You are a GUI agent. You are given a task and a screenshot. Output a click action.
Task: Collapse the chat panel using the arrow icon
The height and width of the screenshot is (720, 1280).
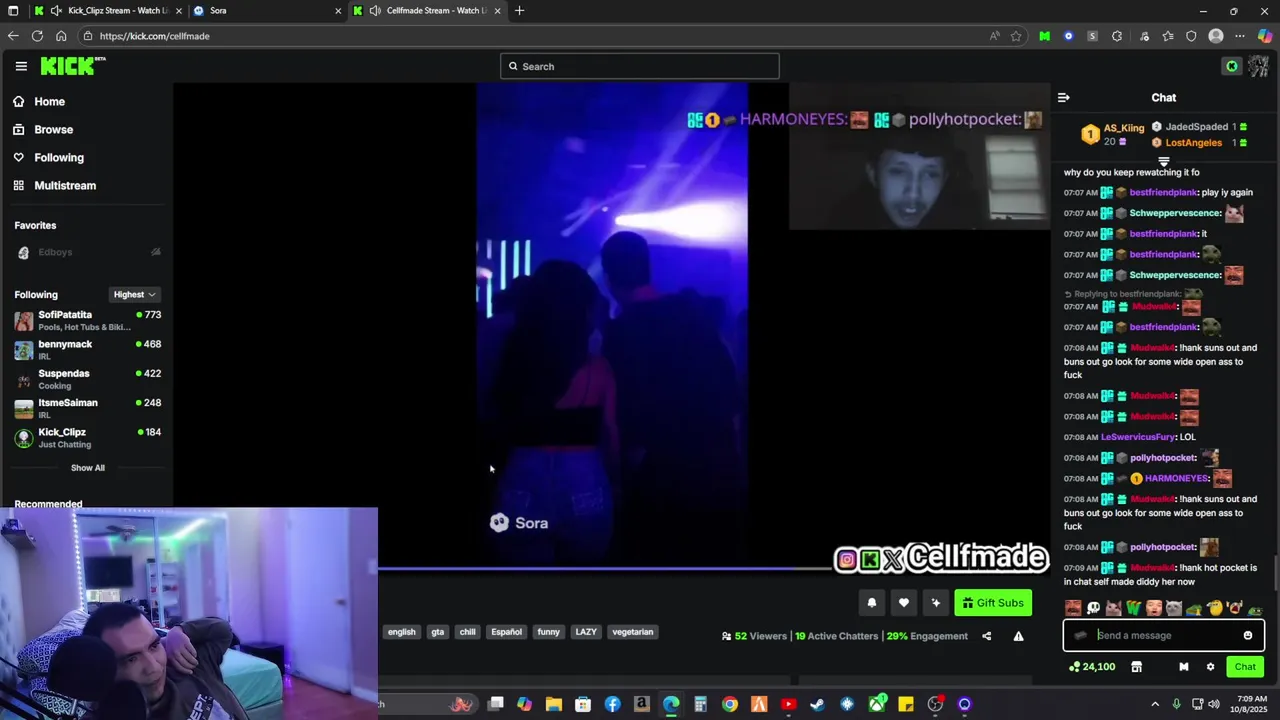point(1063,98)
